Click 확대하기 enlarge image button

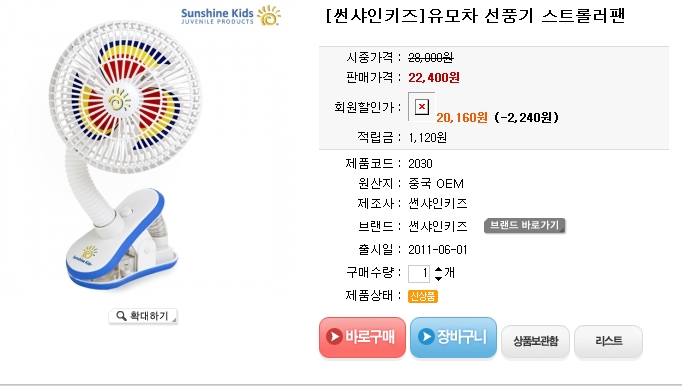[143, 316]
